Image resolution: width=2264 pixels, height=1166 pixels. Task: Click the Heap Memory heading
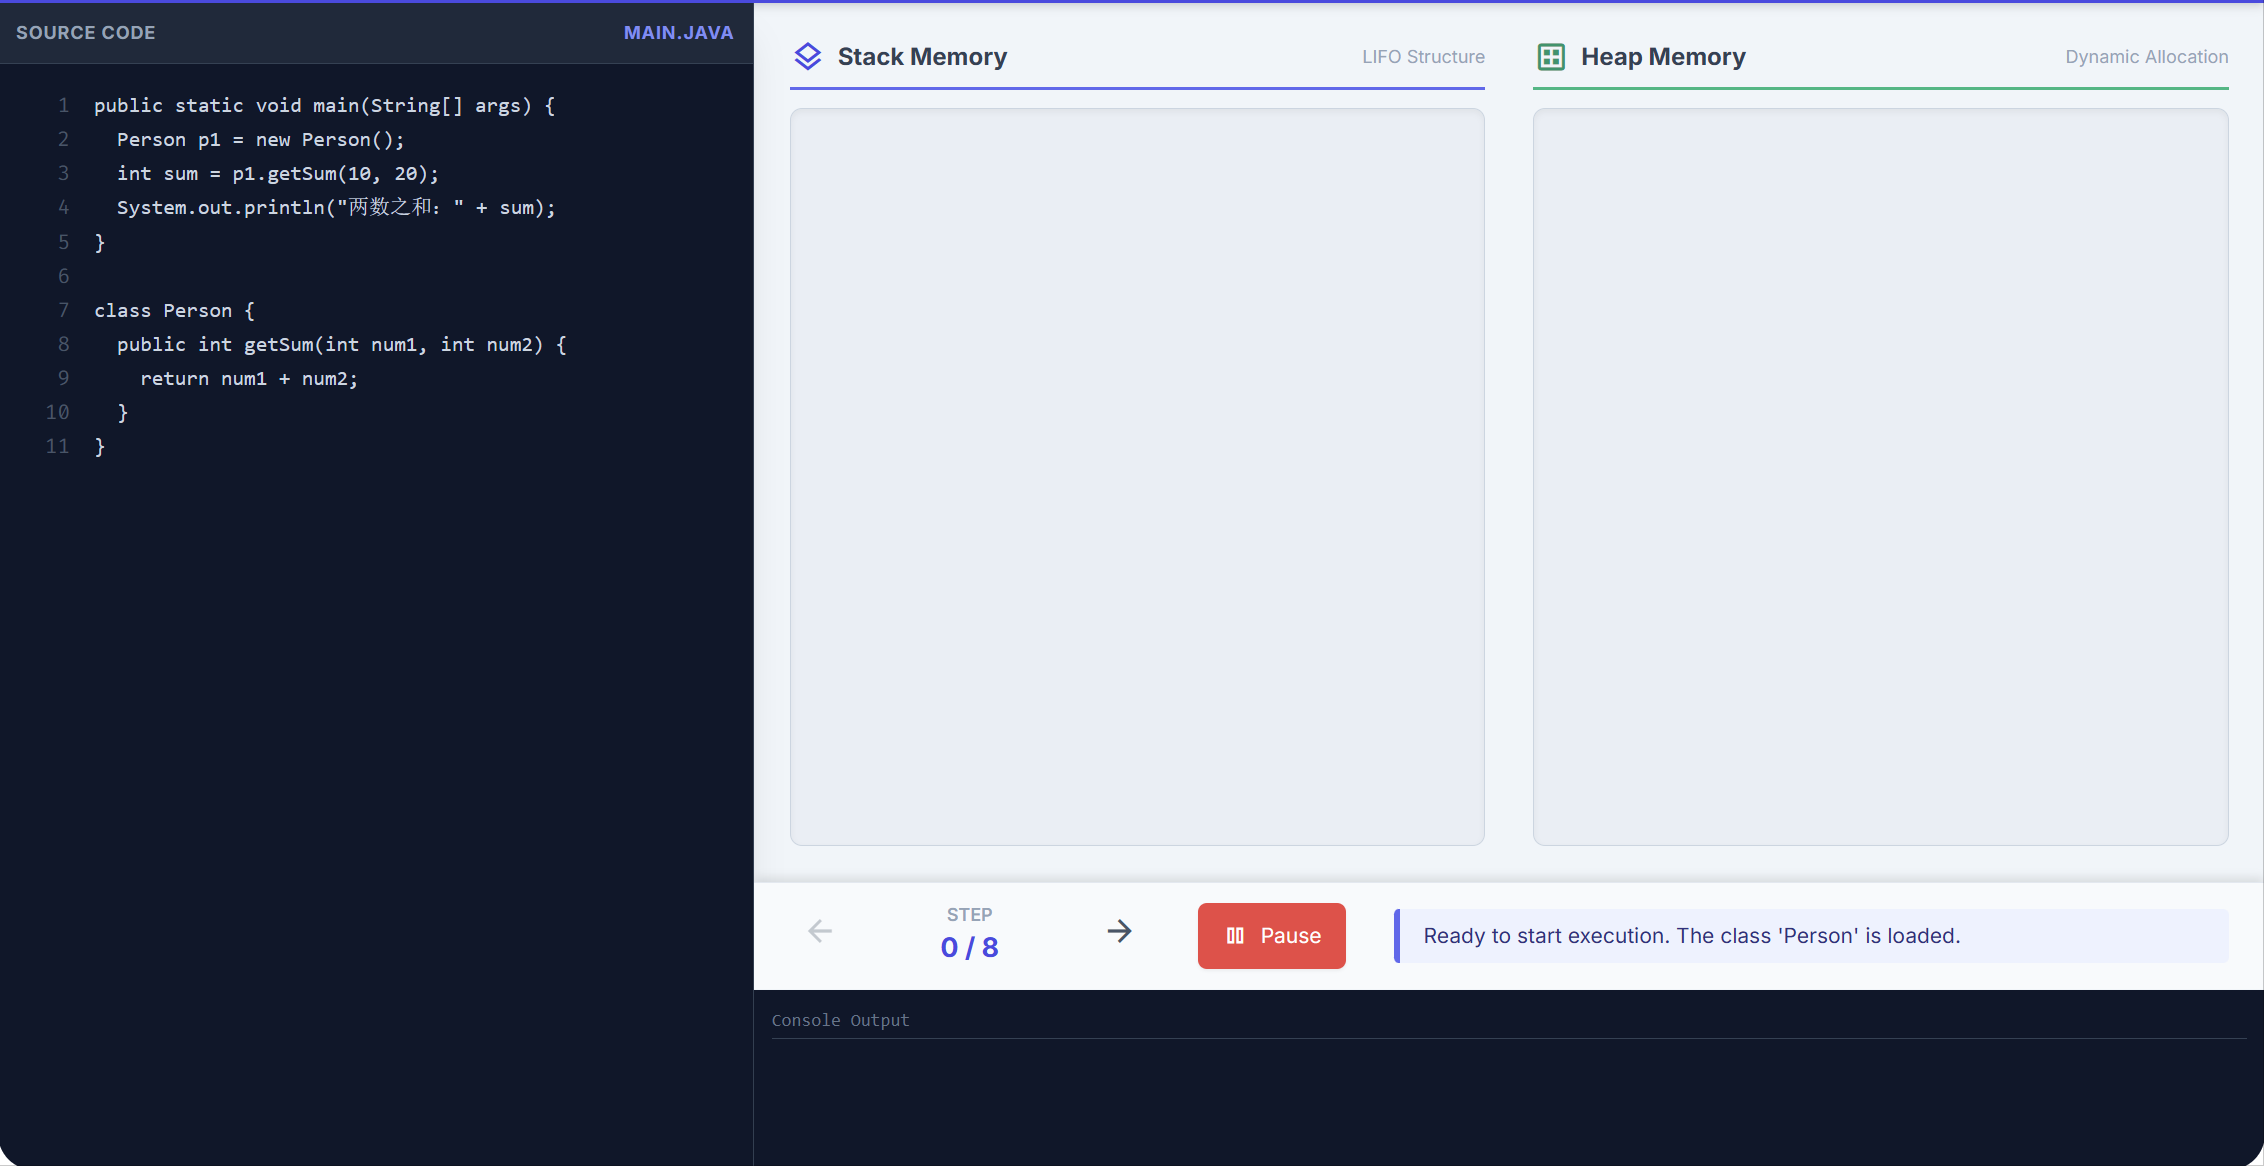coord(1663,57)
